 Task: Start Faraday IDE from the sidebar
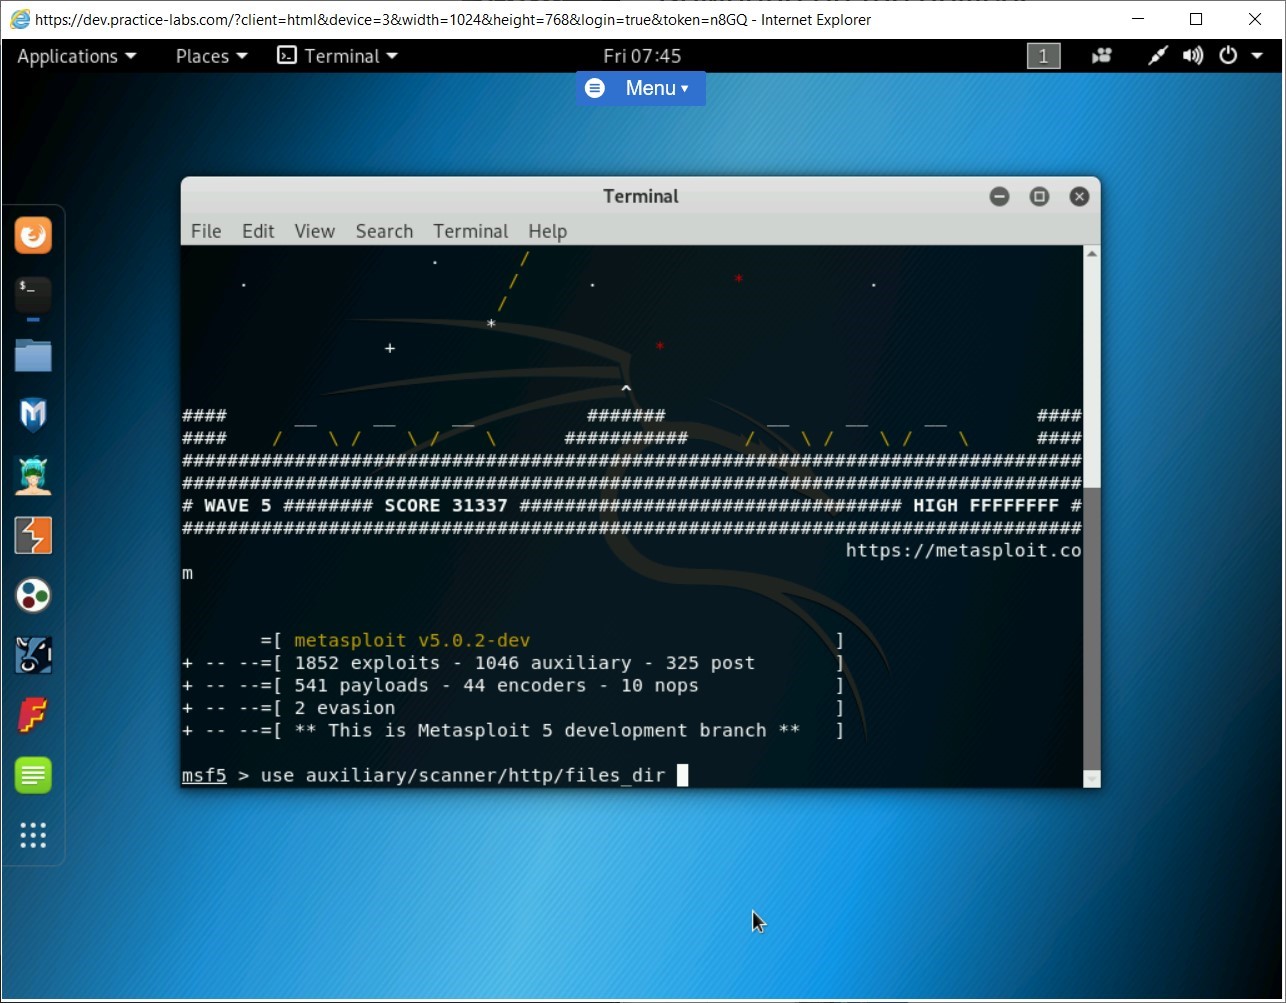click(33, 715)
